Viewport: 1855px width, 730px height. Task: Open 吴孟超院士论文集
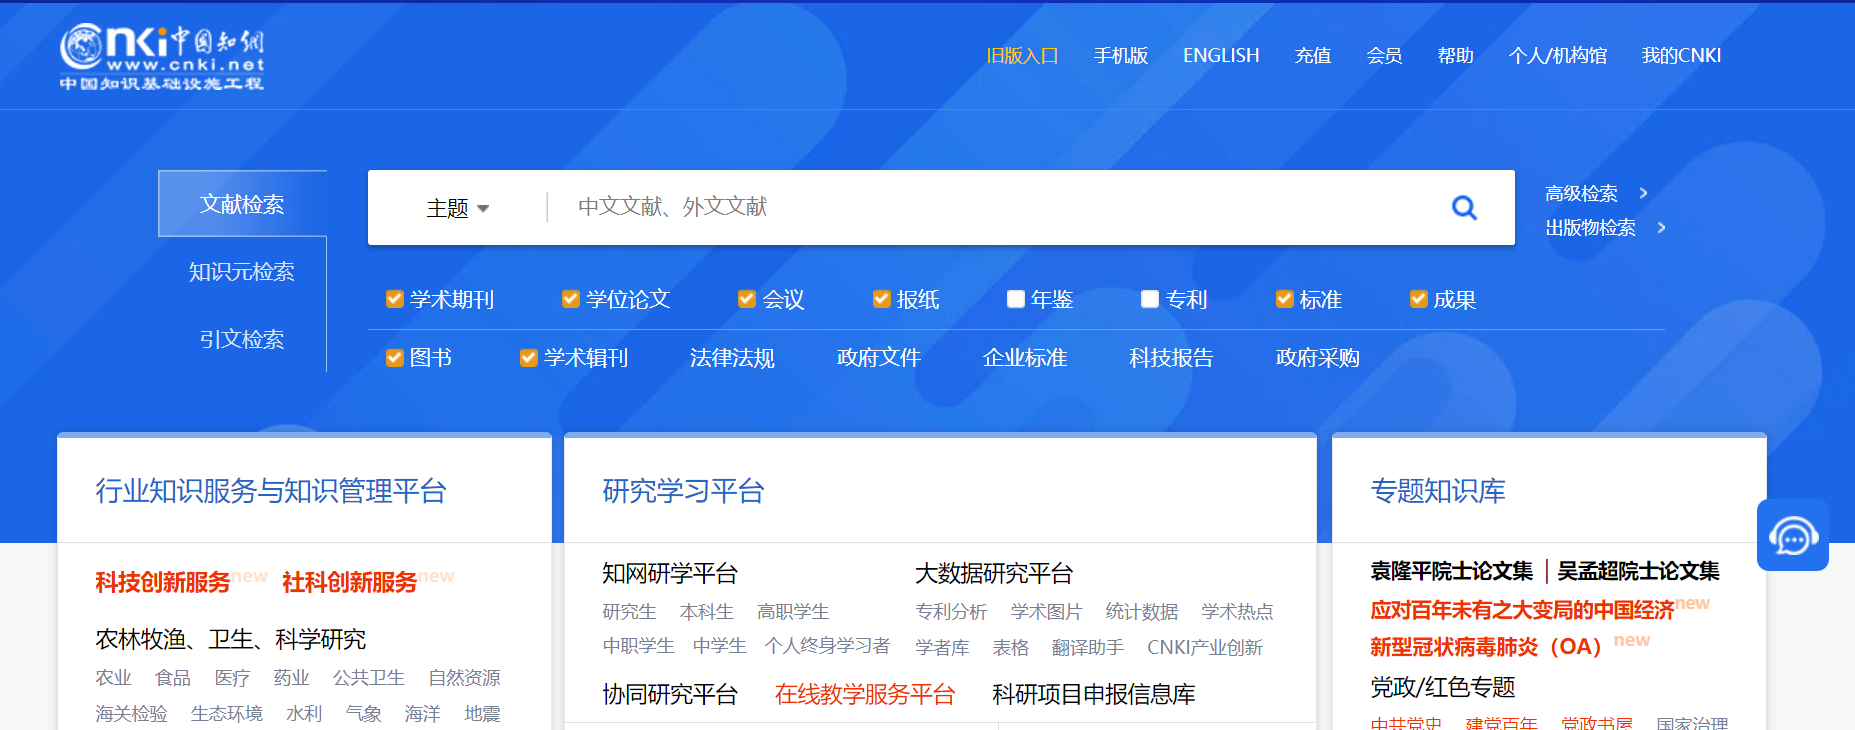tap(1638, 571)
